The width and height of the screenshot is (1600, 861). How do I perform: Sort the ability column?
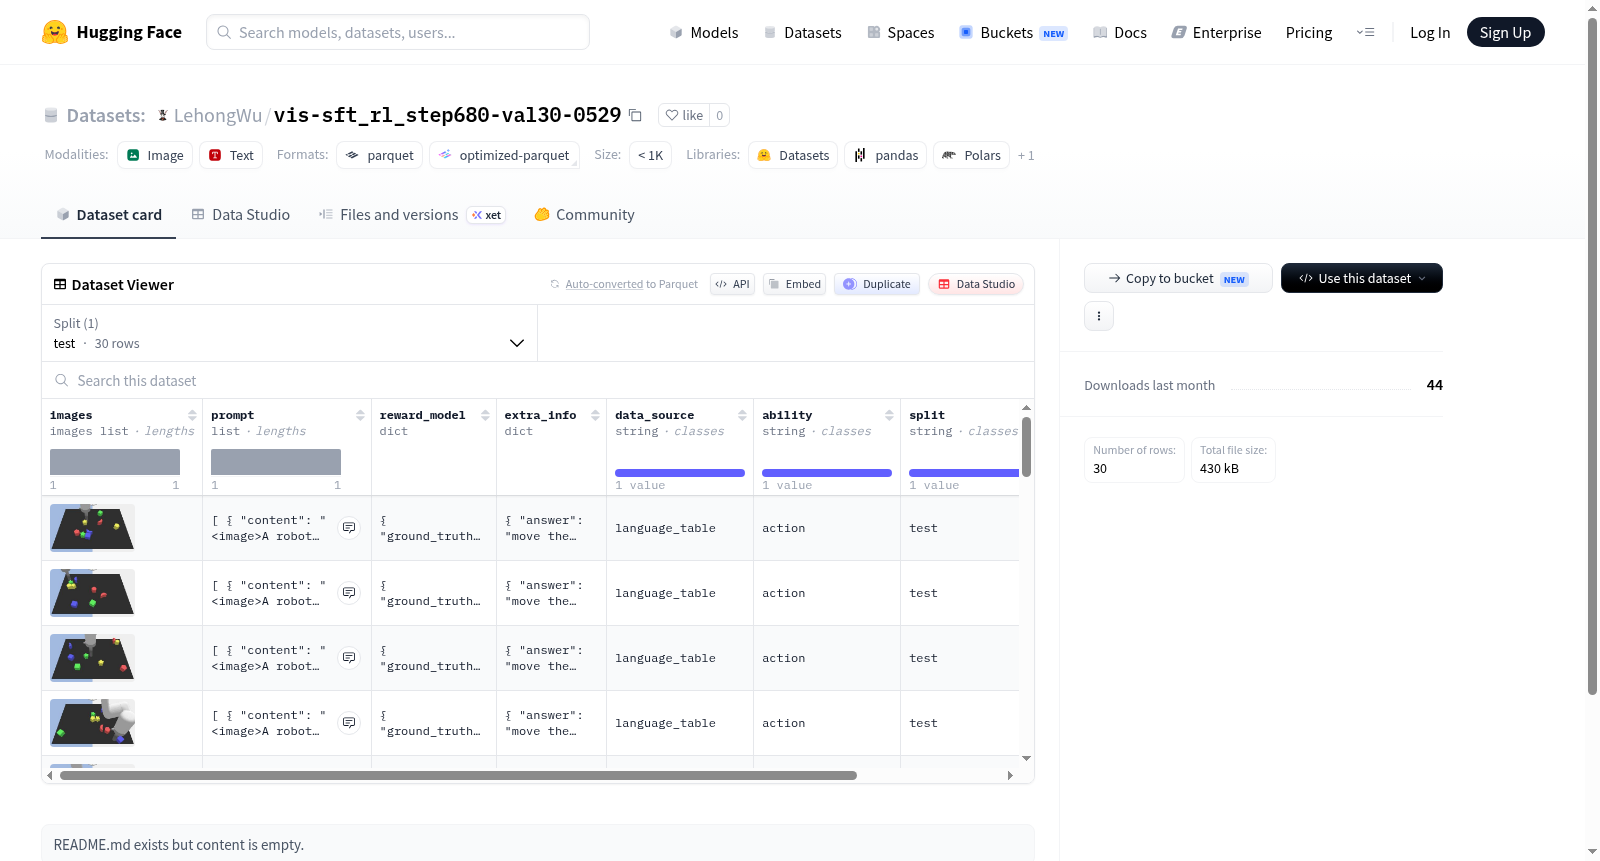coord(889,415)
